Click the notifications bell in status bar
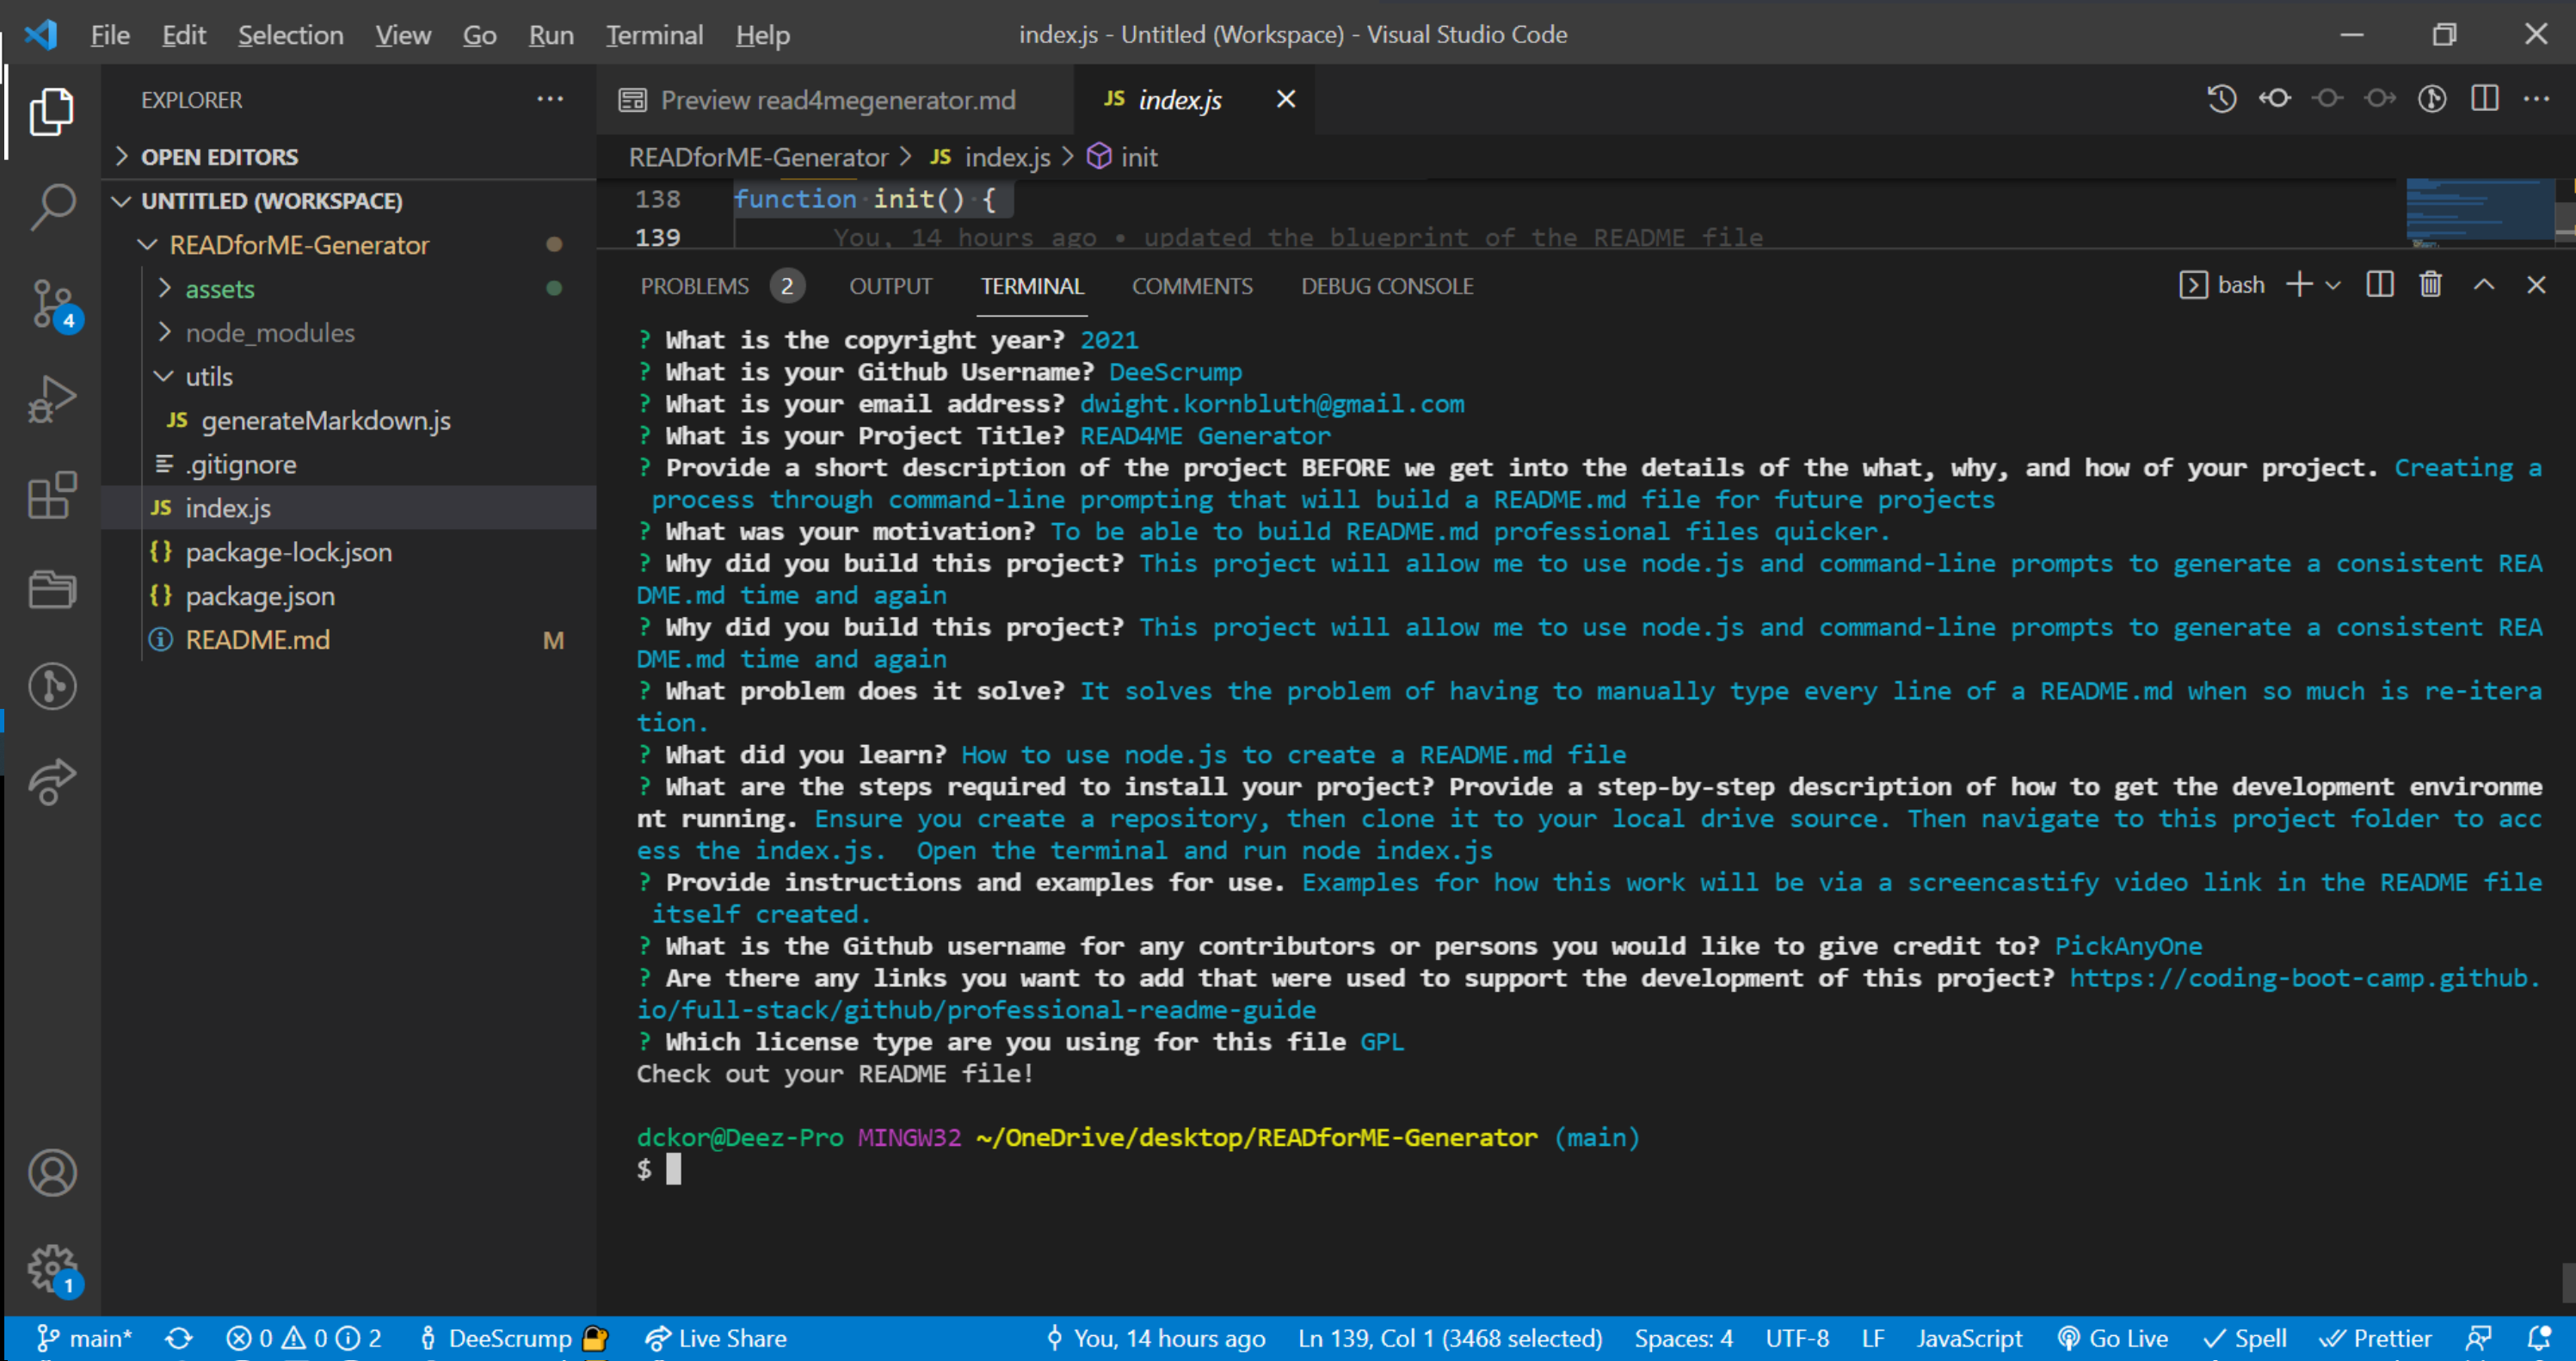Image resolution: width=2576 pixels, height=1361 pixels. coord(2541,1338)
